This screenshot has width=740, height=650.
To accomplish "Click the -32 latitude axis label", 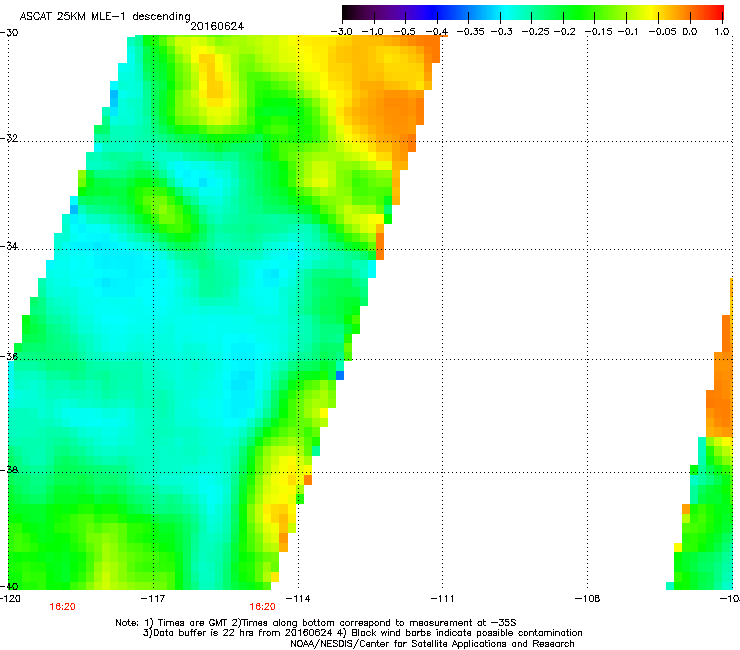I will pos(9,138).
